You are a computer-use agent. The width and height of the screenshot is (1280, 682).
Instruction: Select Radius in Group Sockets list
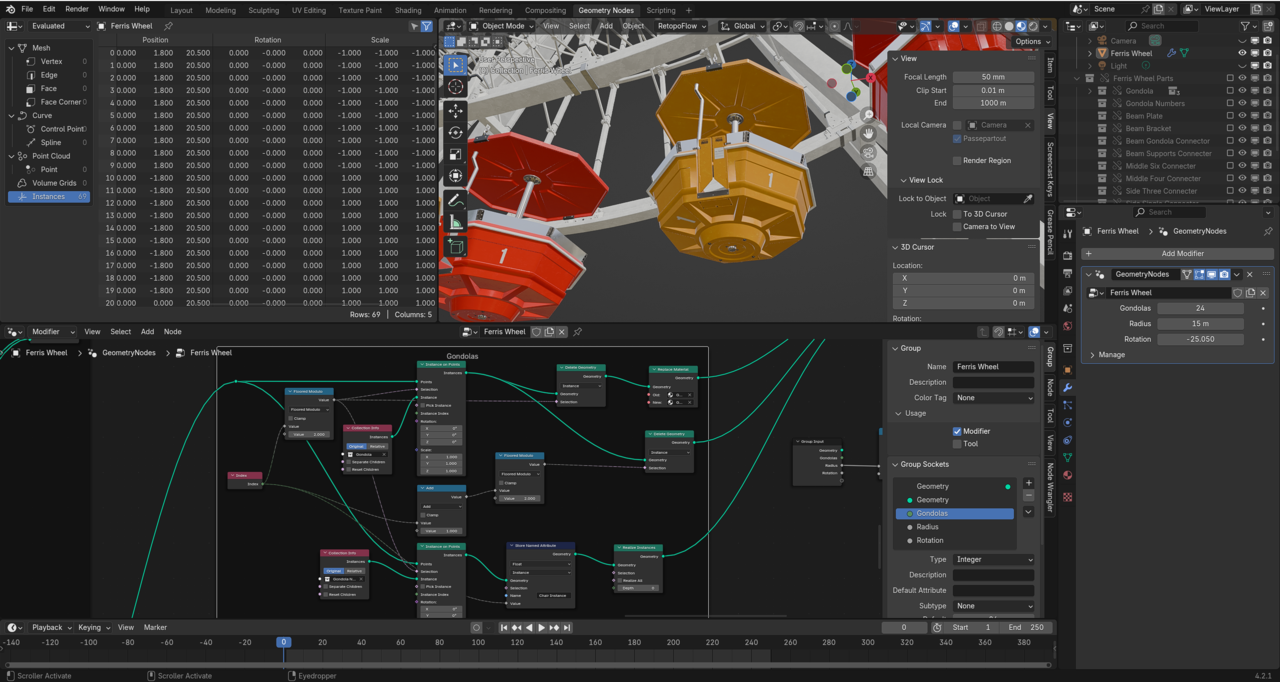click(x=927, y=527)
